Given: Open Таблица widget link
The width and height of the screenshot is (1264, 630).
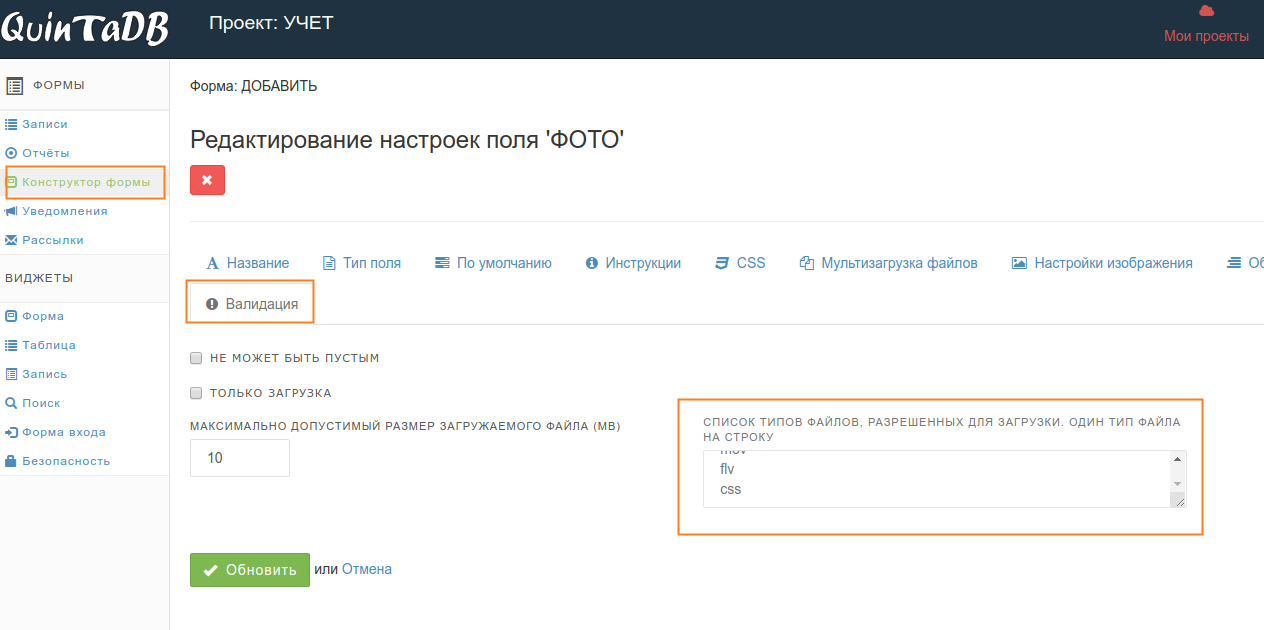Looking at the screenshot, I should click(49, 345).
